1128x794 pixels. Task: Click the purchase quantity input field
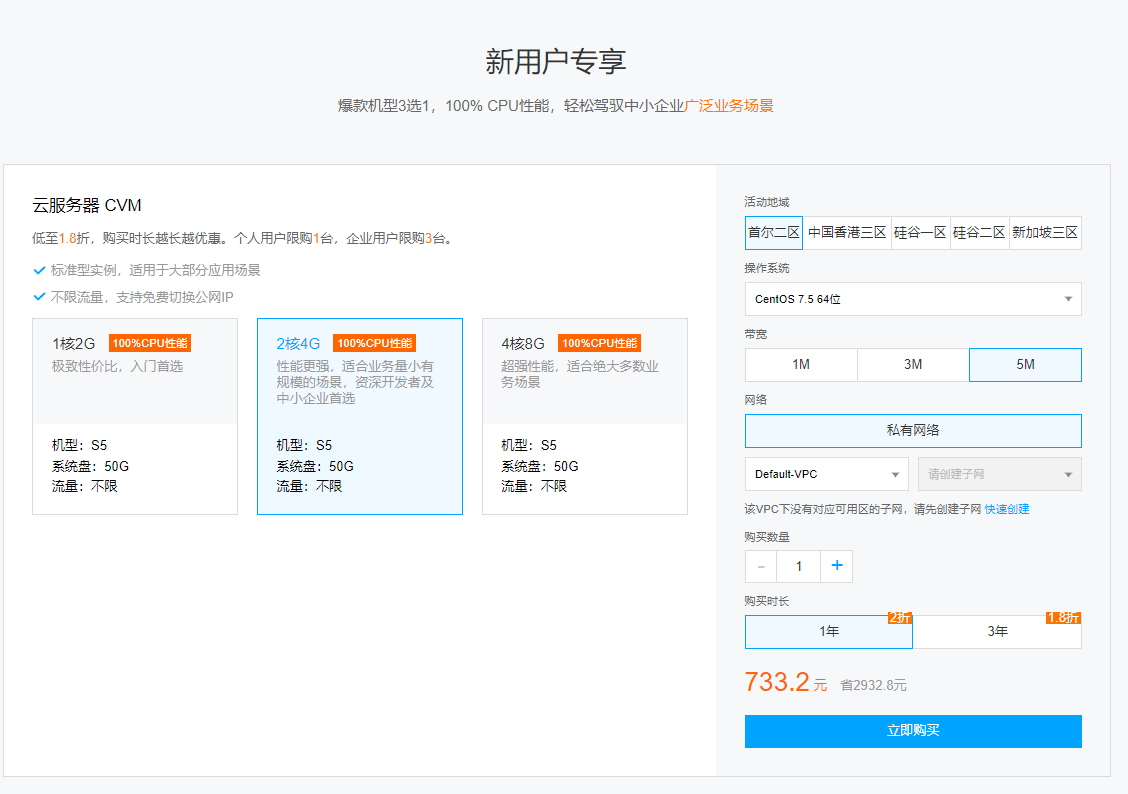pos(799,567)
